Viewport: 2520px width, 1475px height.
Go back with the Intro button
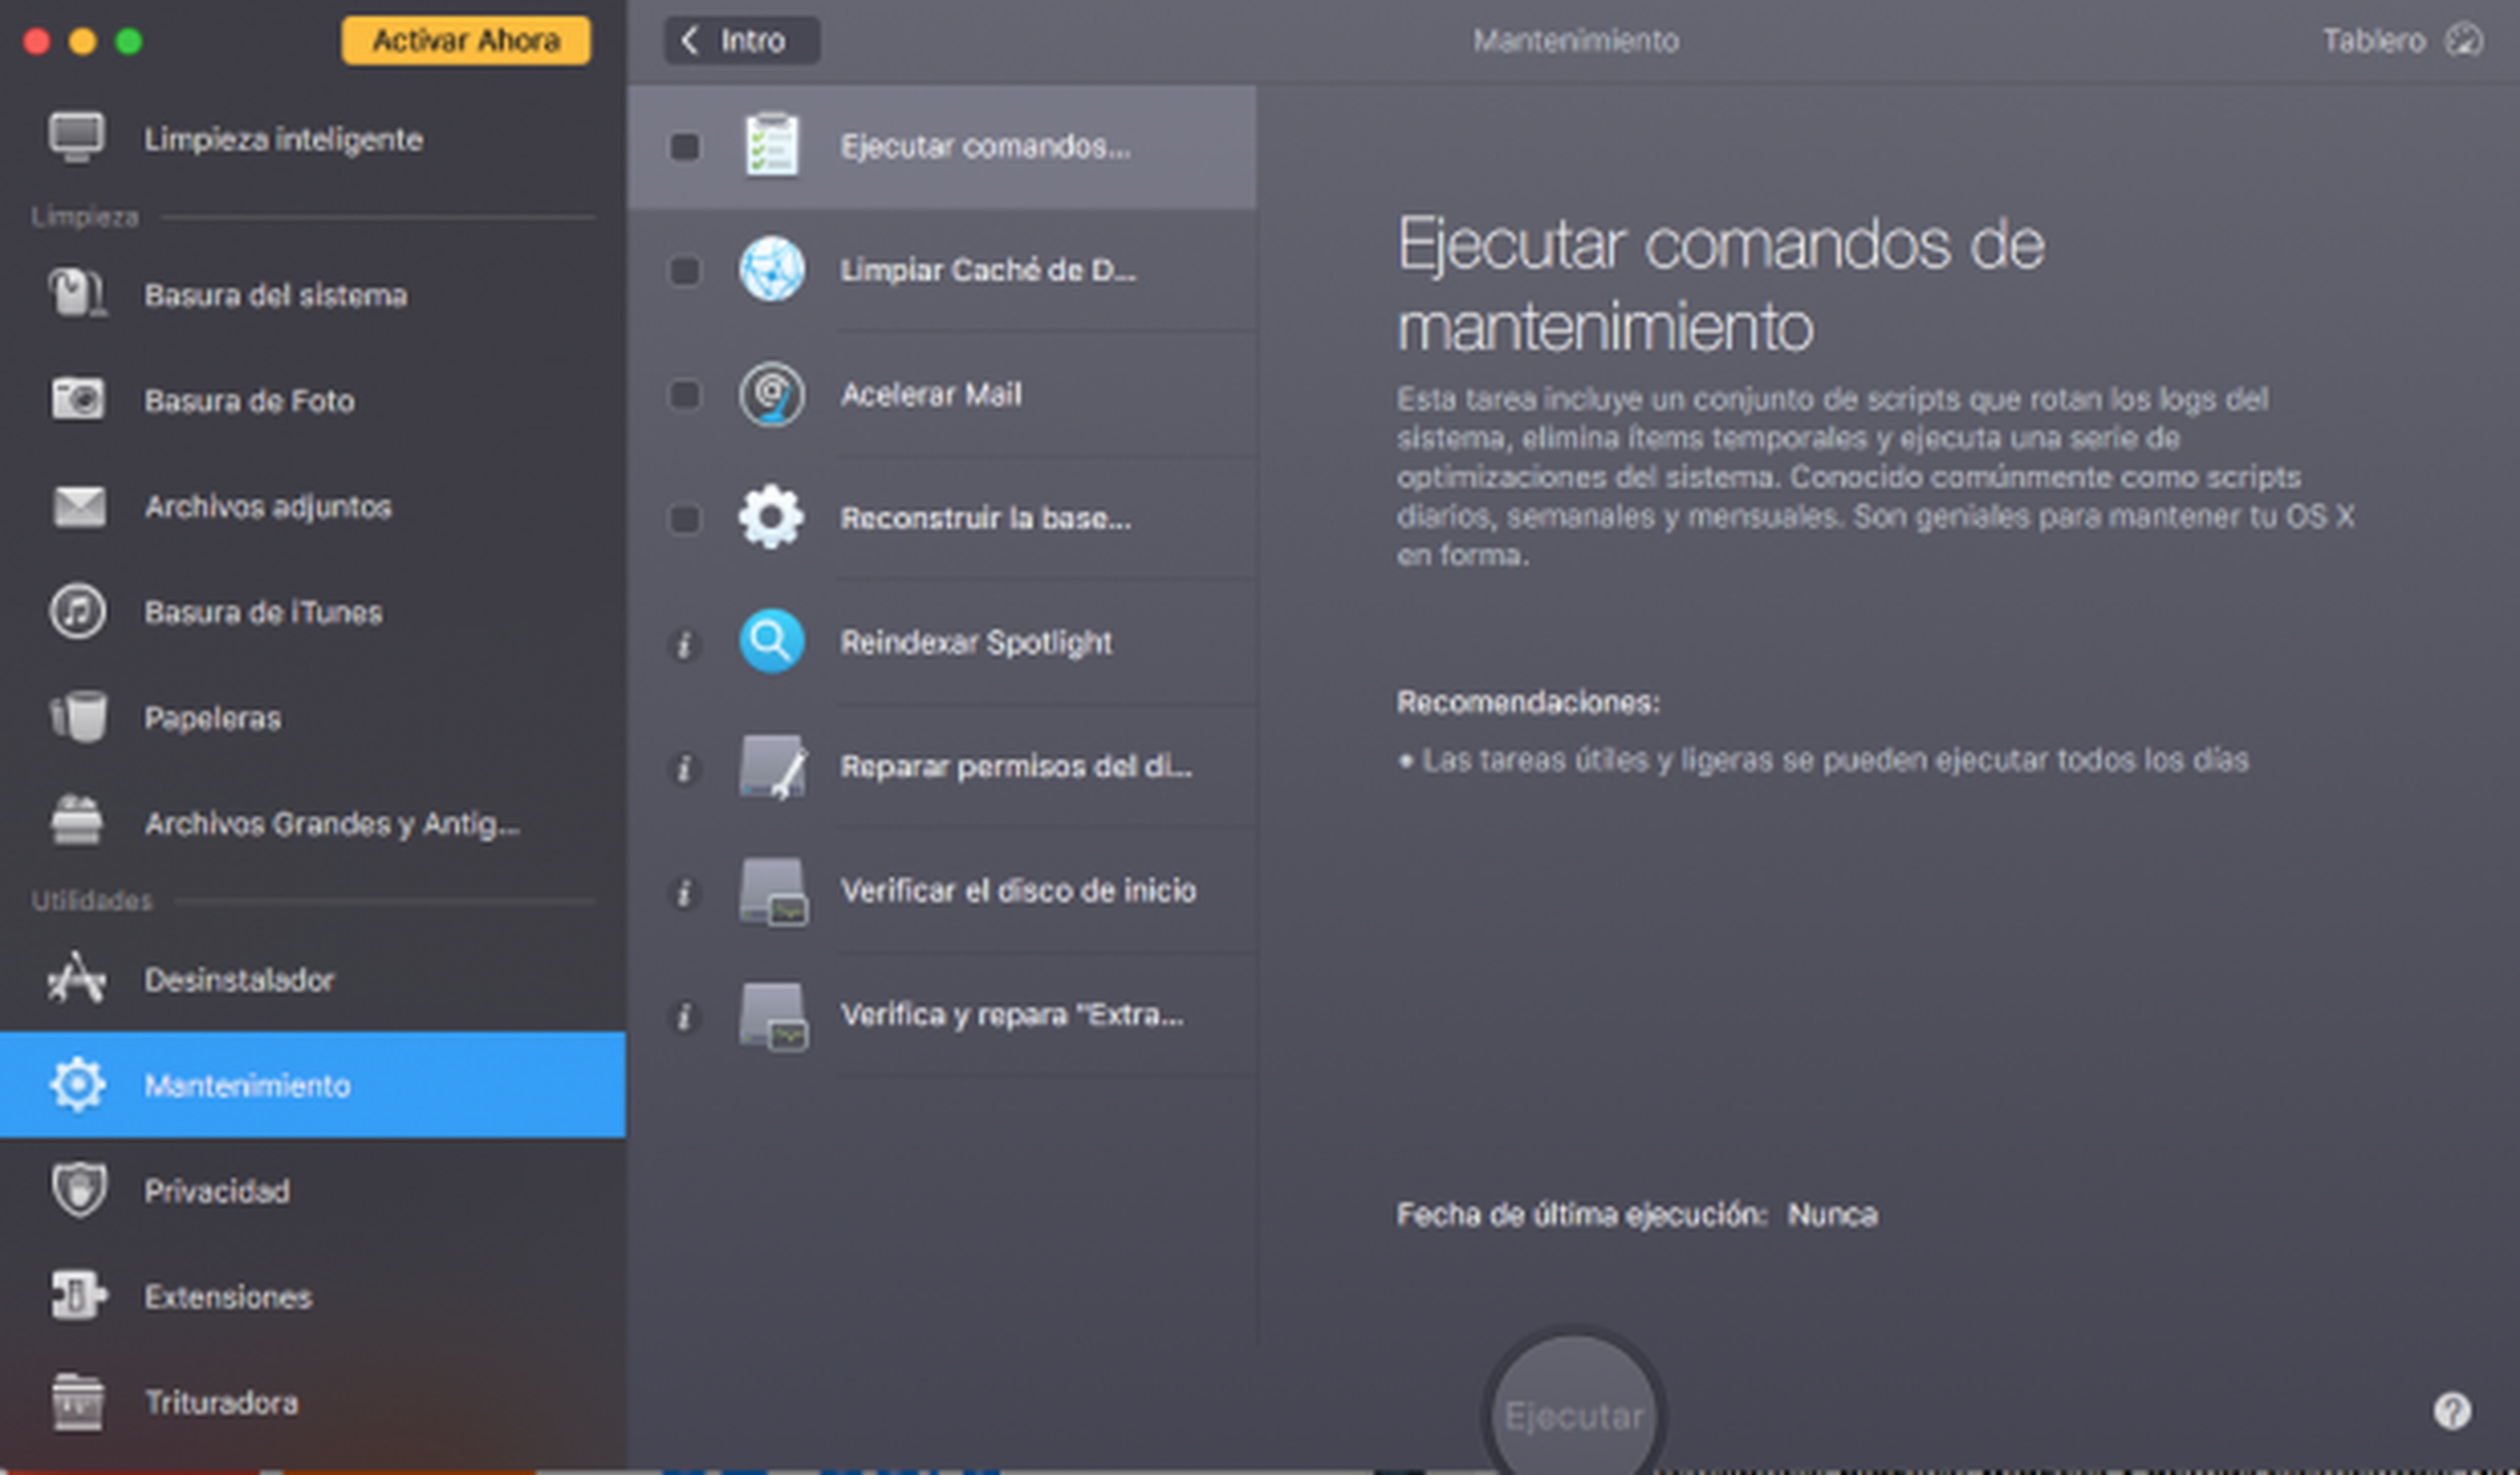coord(742,40)
